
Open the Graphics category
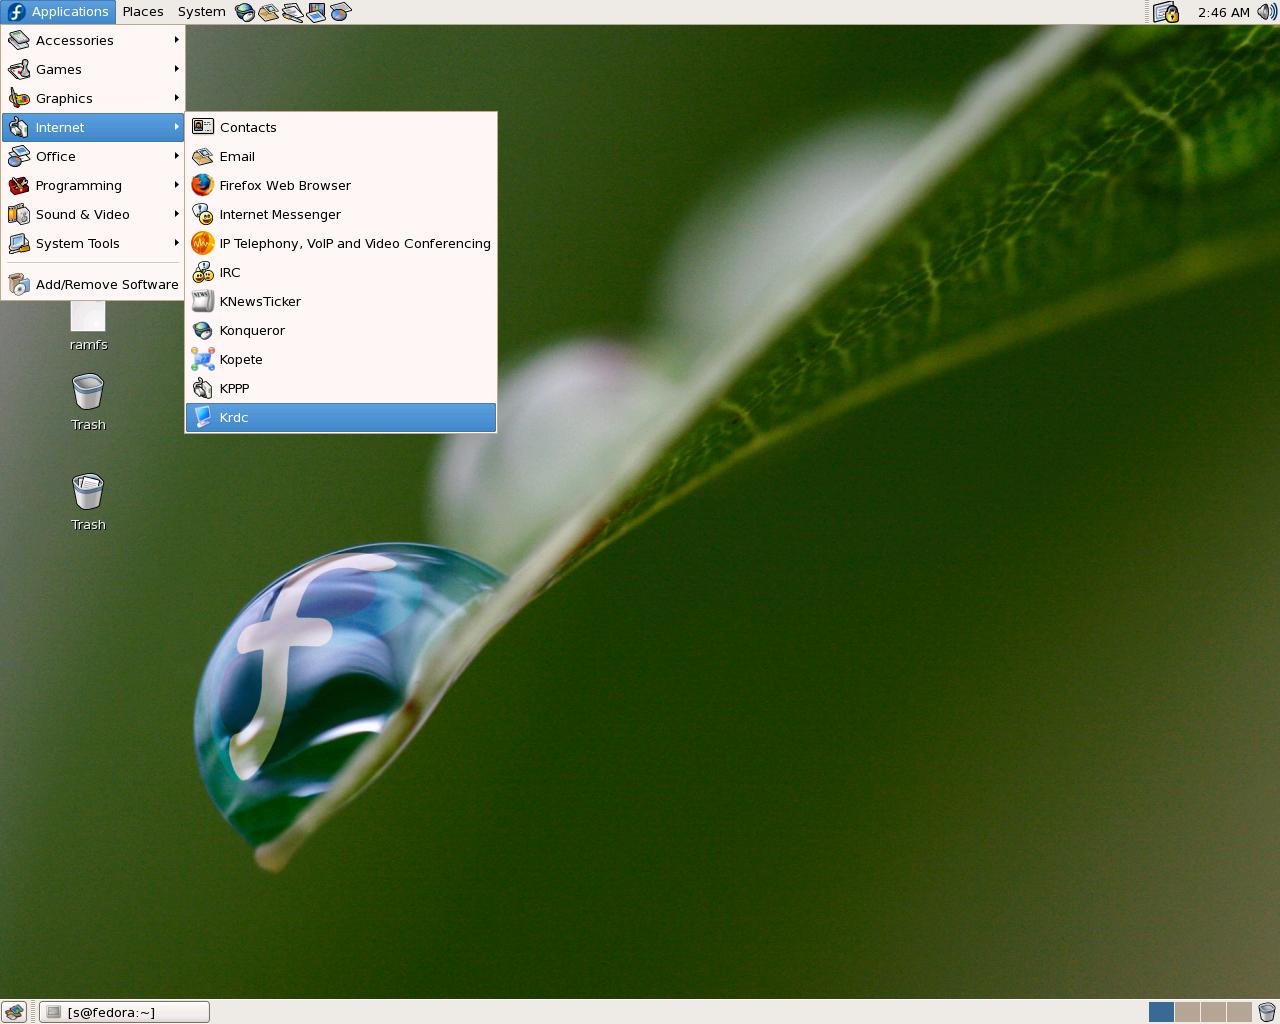pos(93,98)
